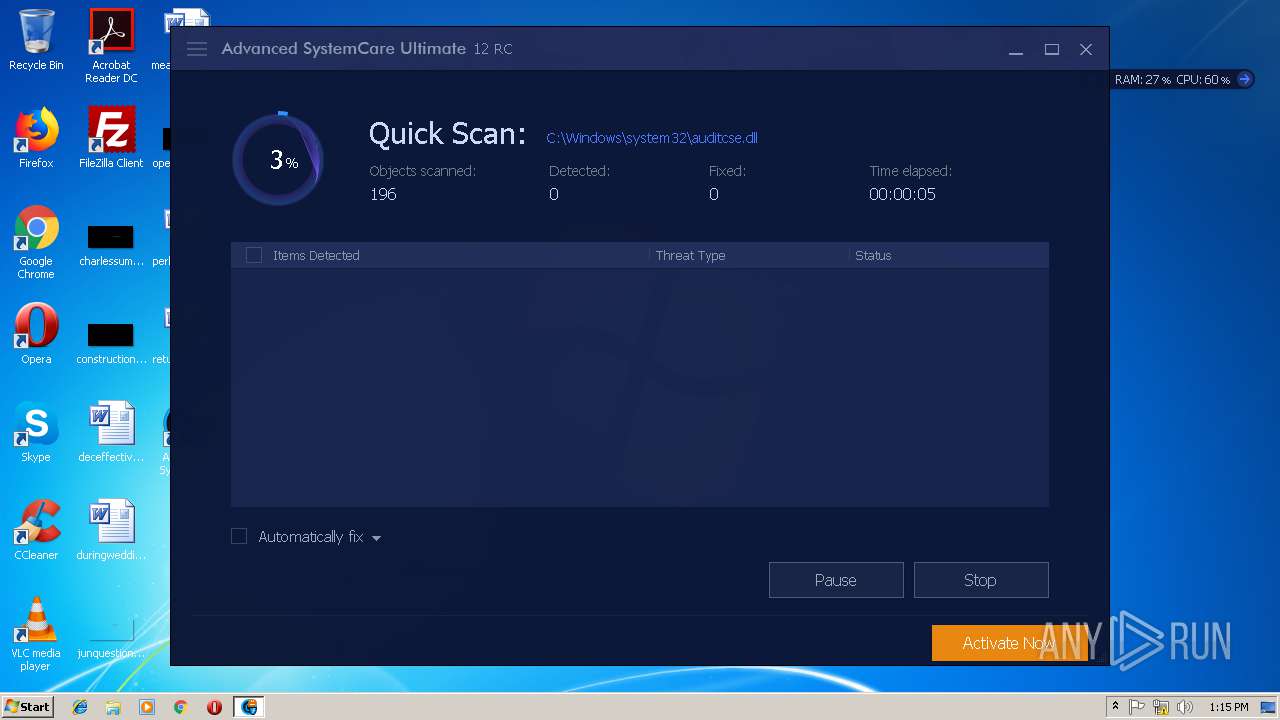1280x720 pixels.
Task: Open the hamburger menu in Advanced SystemCare
Action: [197, 49]
